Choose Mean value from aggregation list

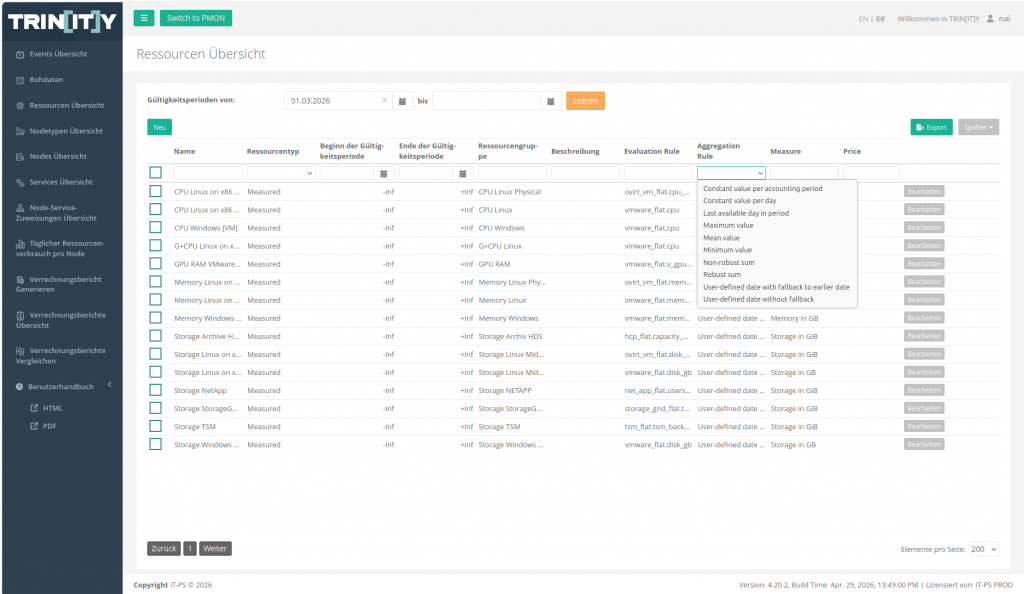click(721, 238)
